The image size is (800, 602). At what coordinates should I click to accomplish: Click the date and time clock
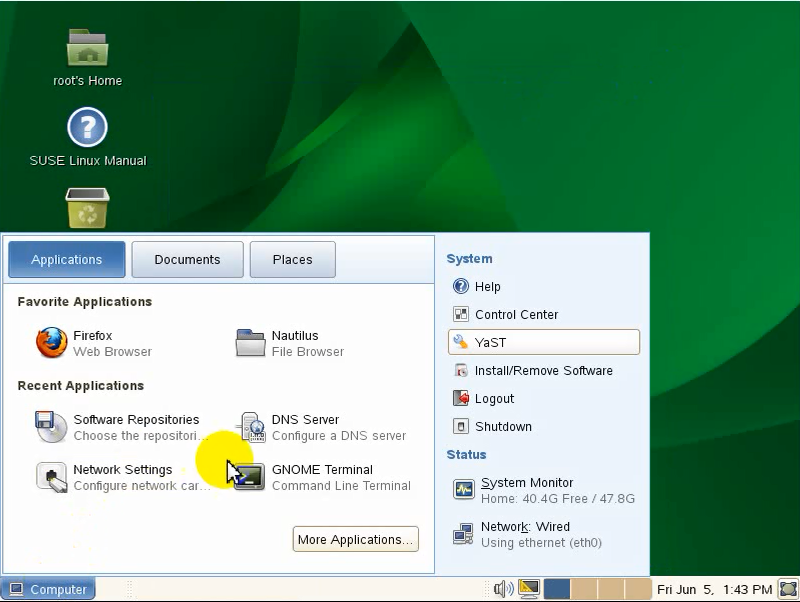[714, 589]
